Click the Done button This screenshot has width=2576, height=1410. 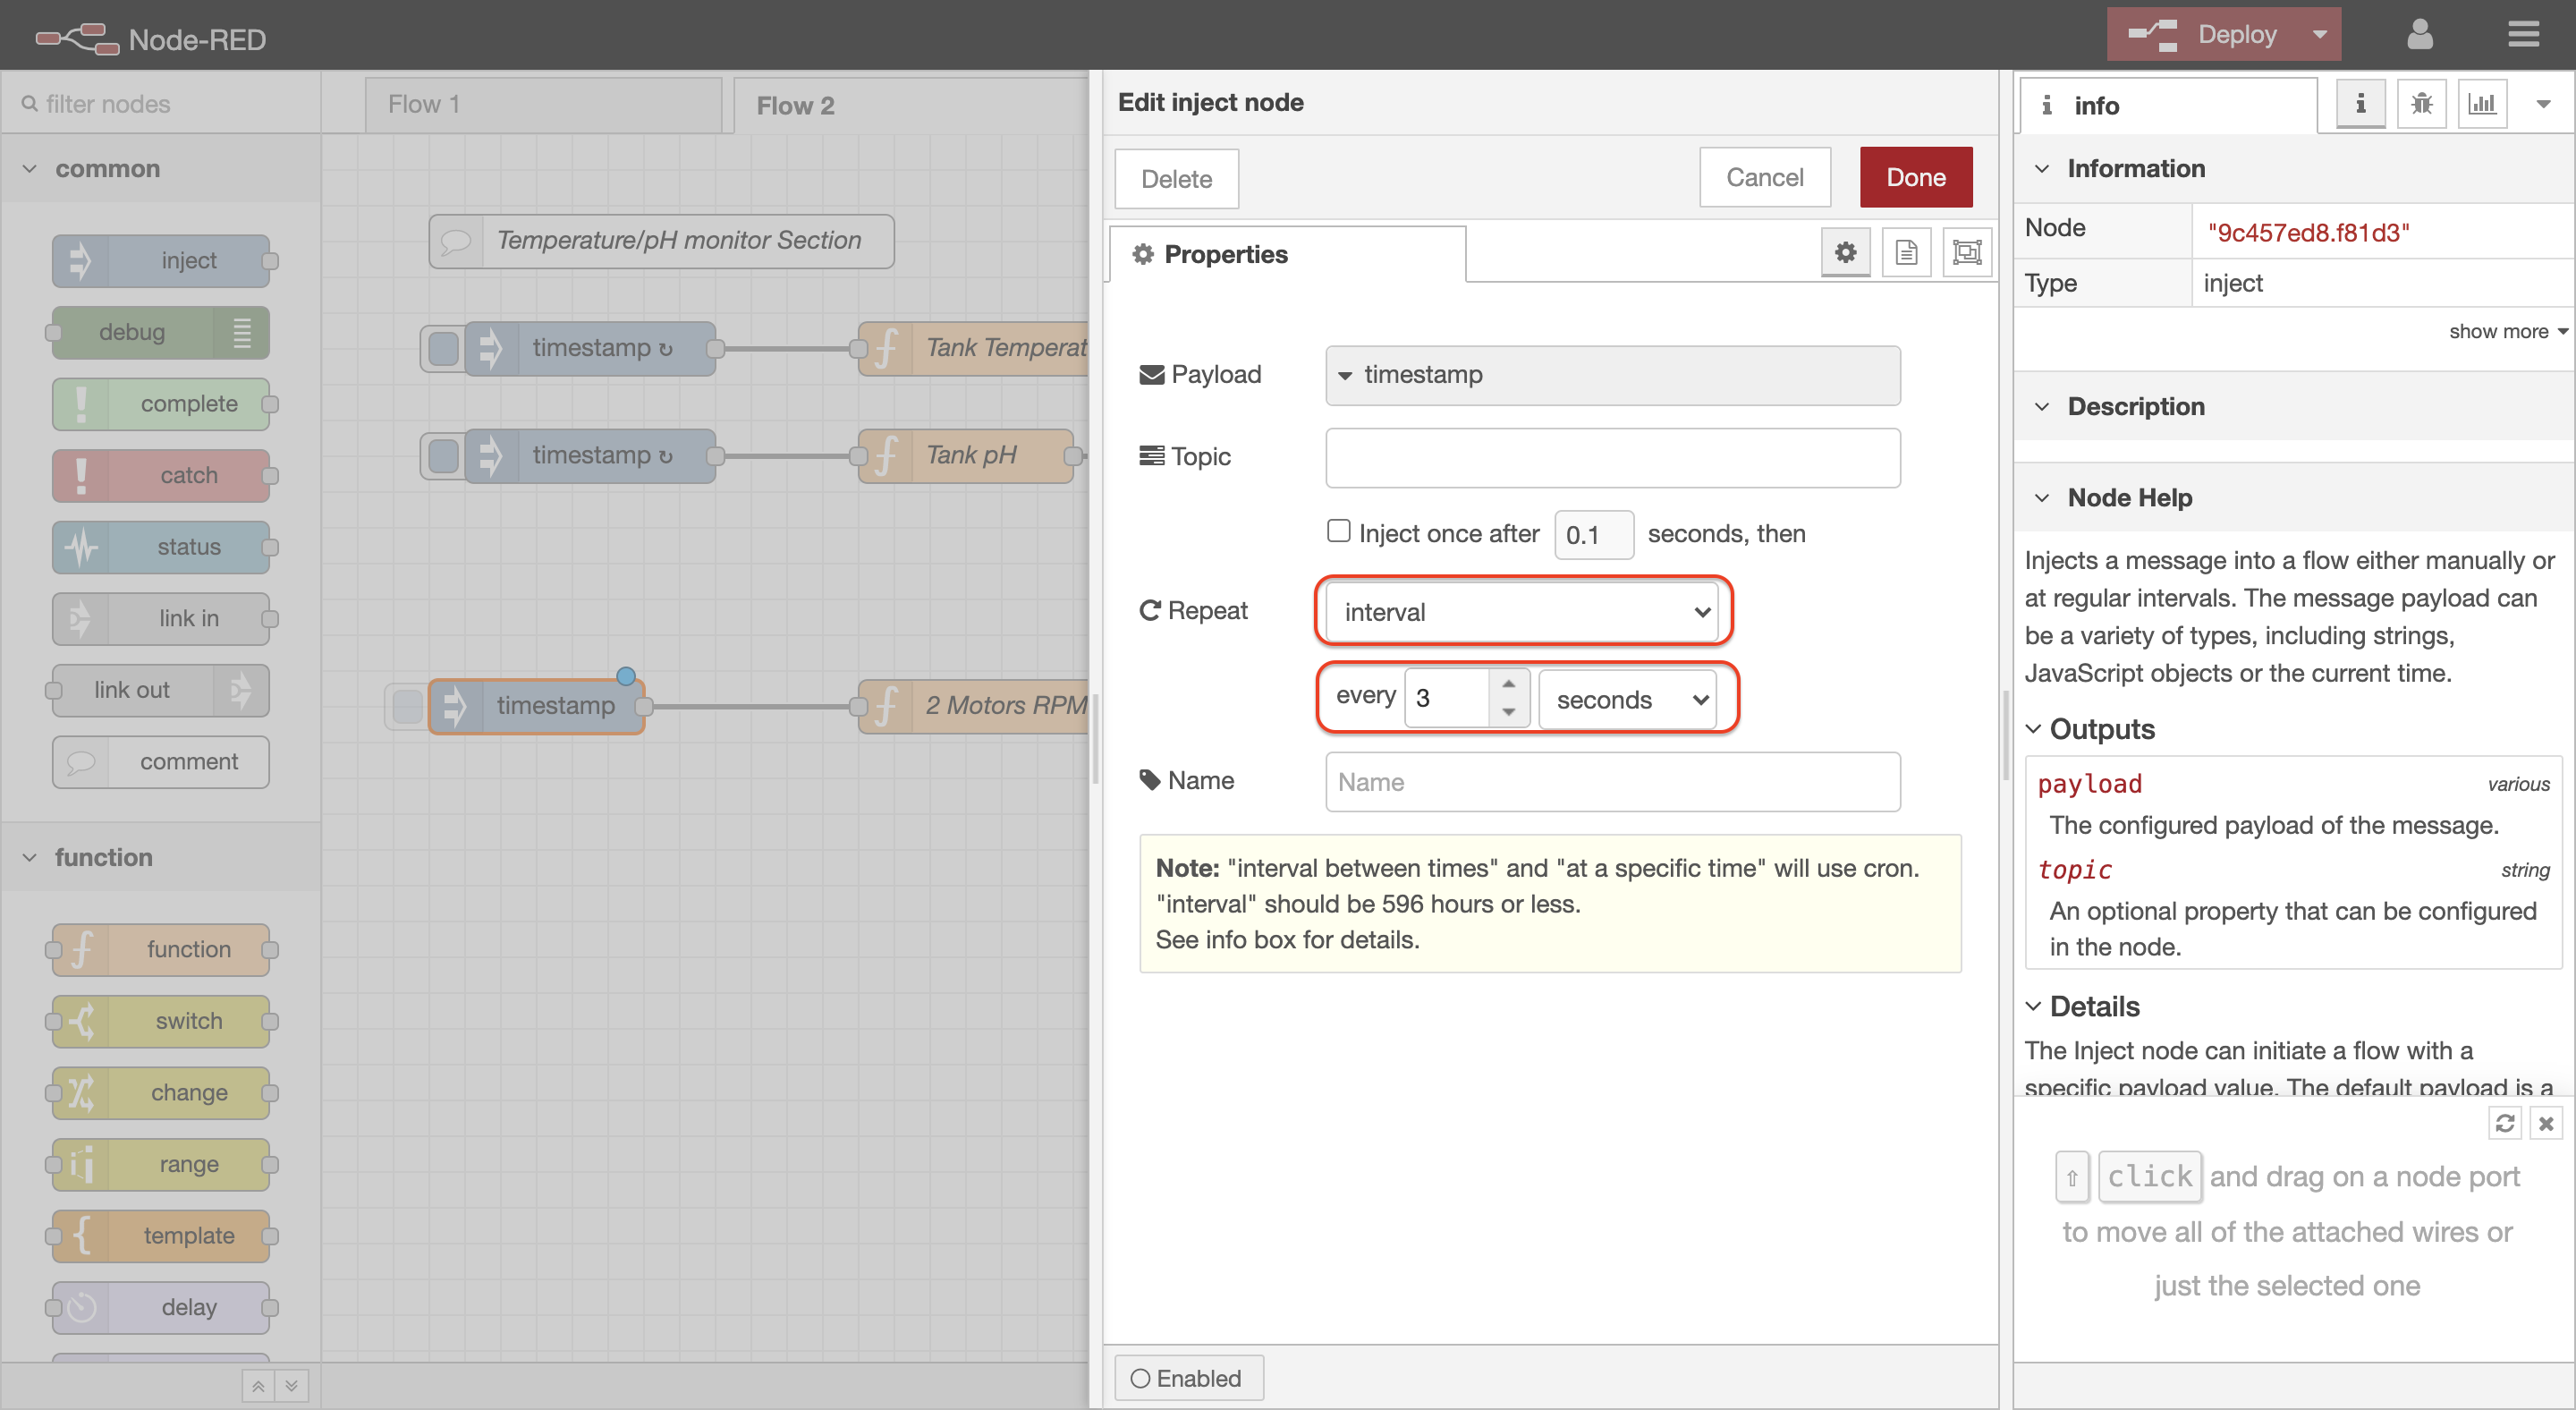[1916, 177]
